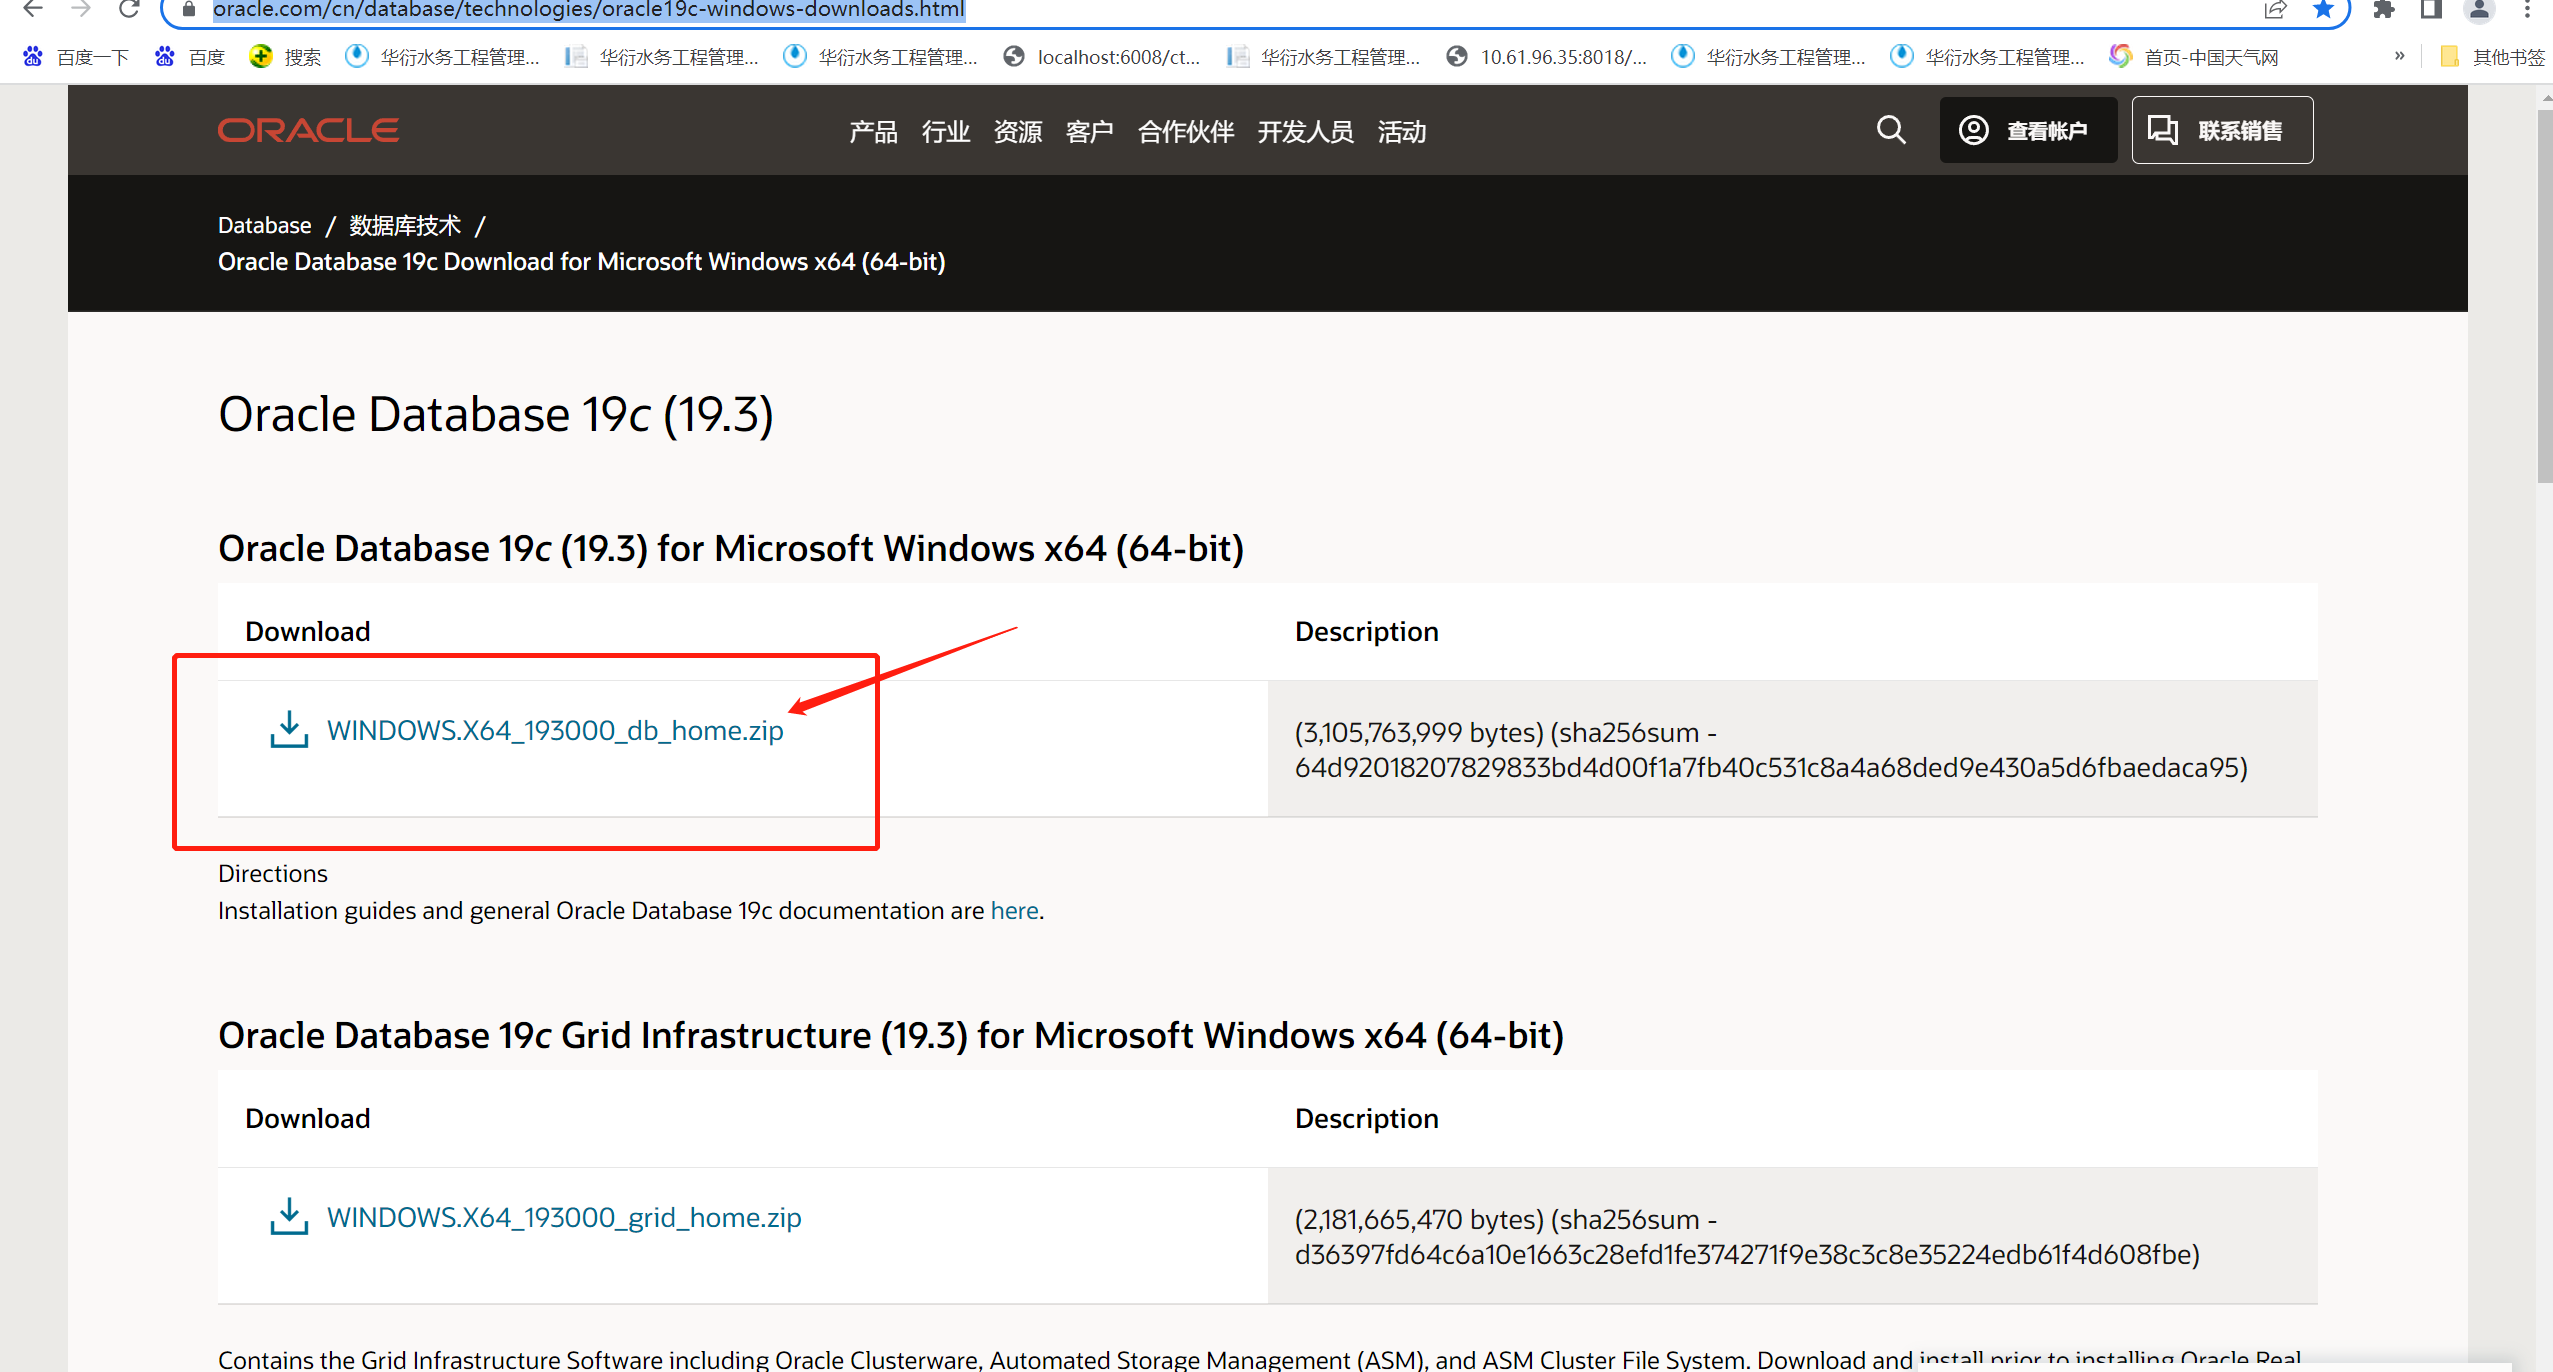This screenshot has height=1372, width=2553.
Task: Click the download icon beside grid_home.zip
Action: click(x=289, y=1217)
